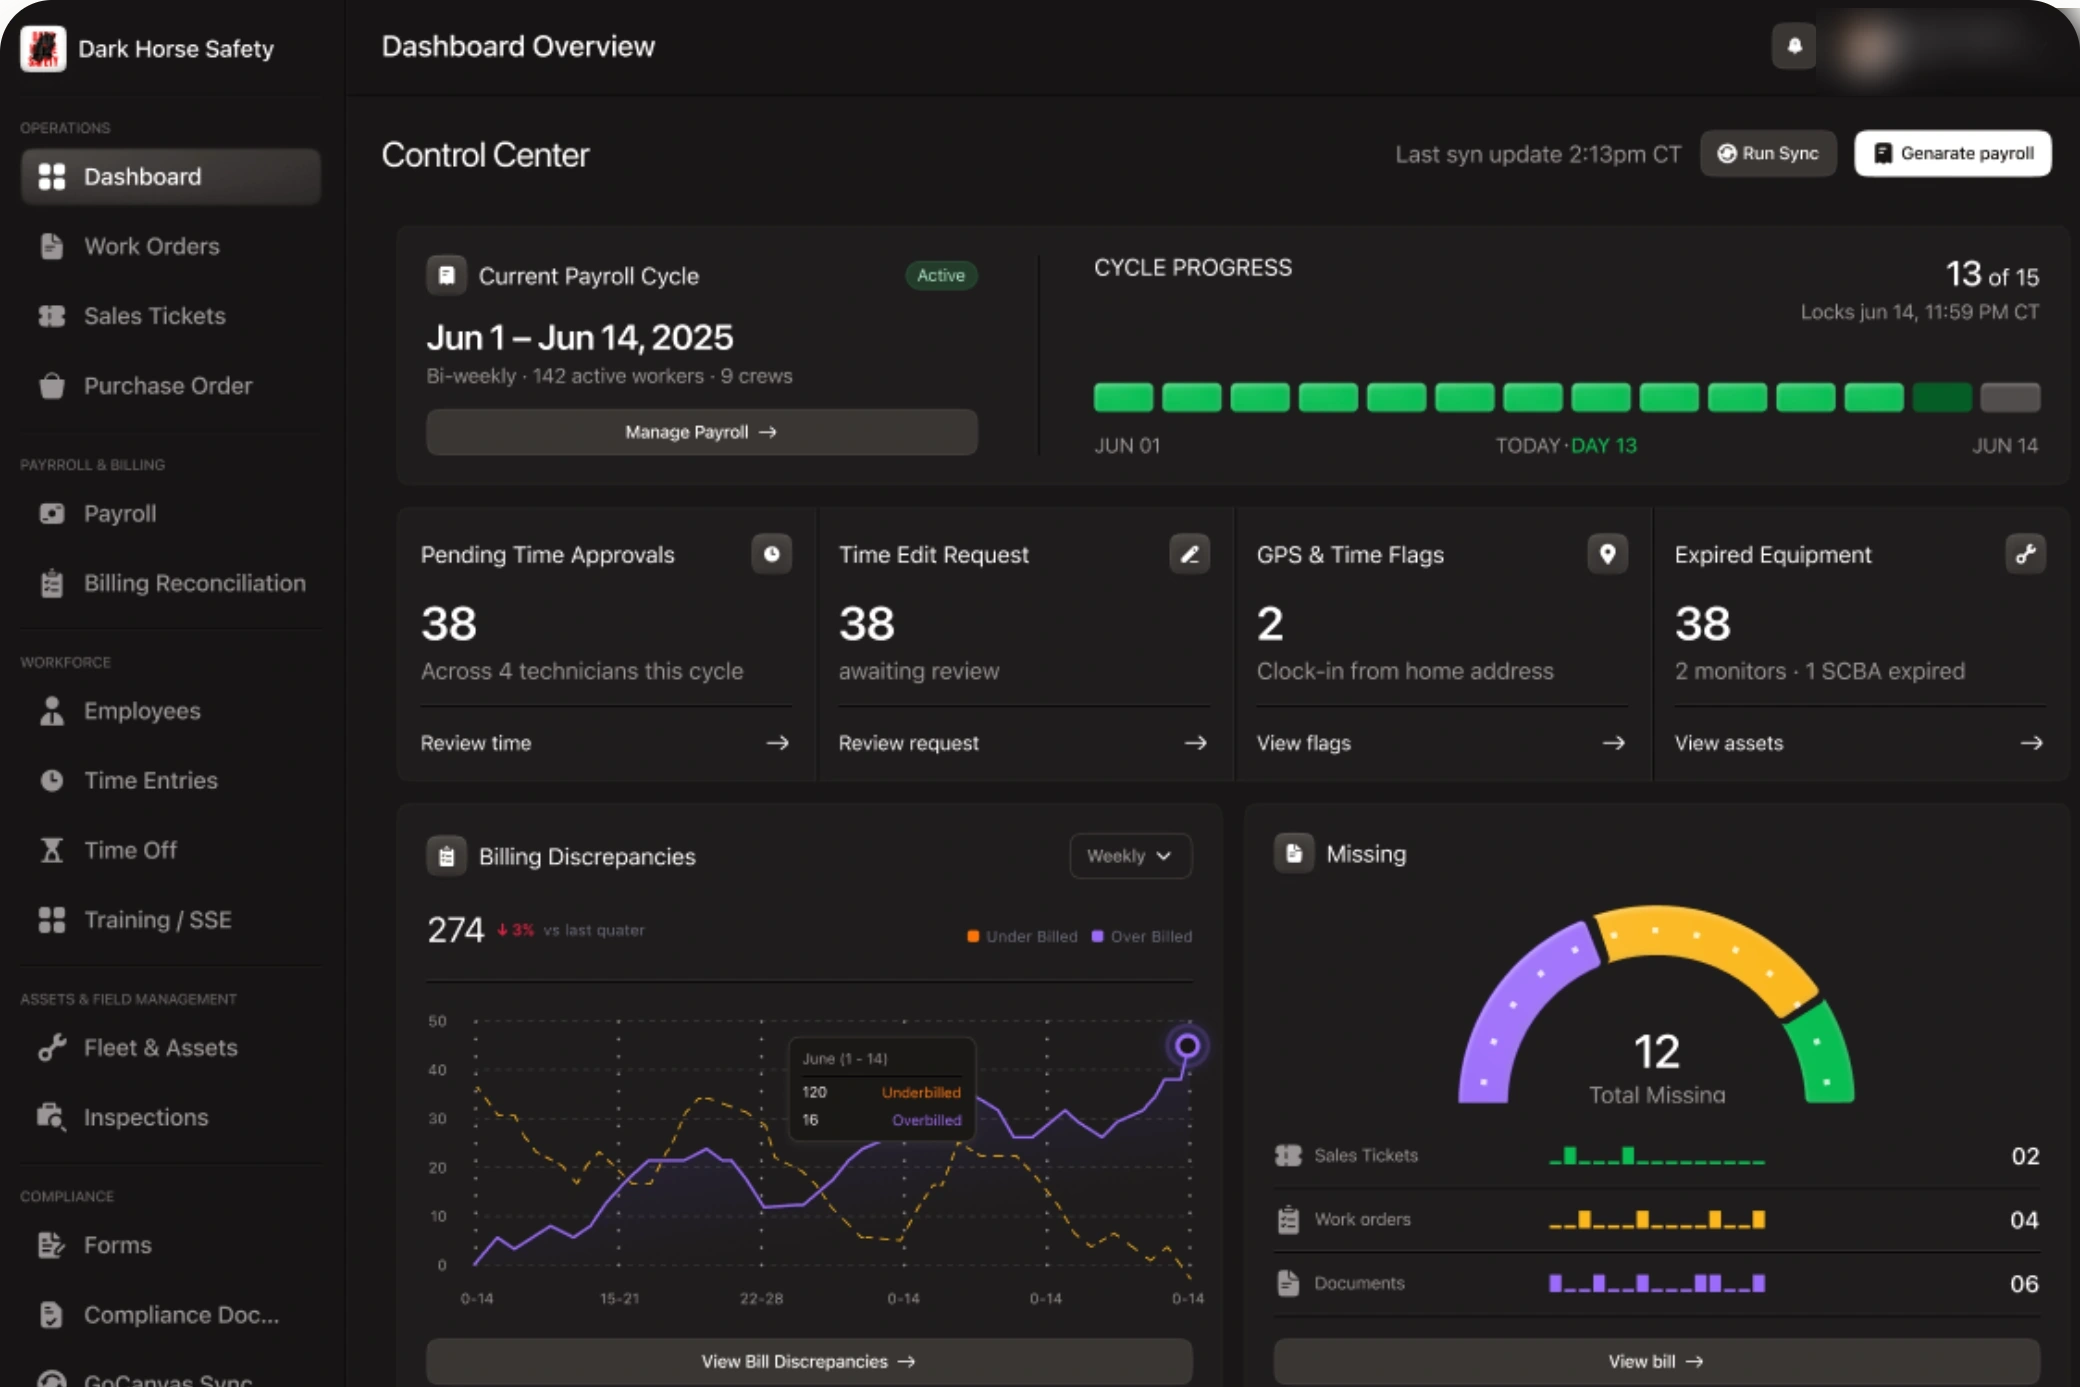Image resolution: width=2080 pixels, height=1387 pixels.
Task: Click the Billing Discrepancies clipboard icon
Action: pos(446,856)
